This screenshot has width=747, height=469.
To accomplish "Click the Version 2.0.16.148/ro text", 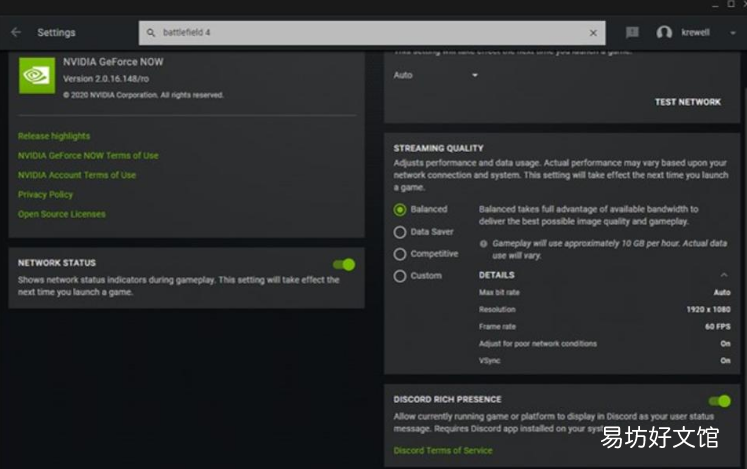I will tap(106, 79).
